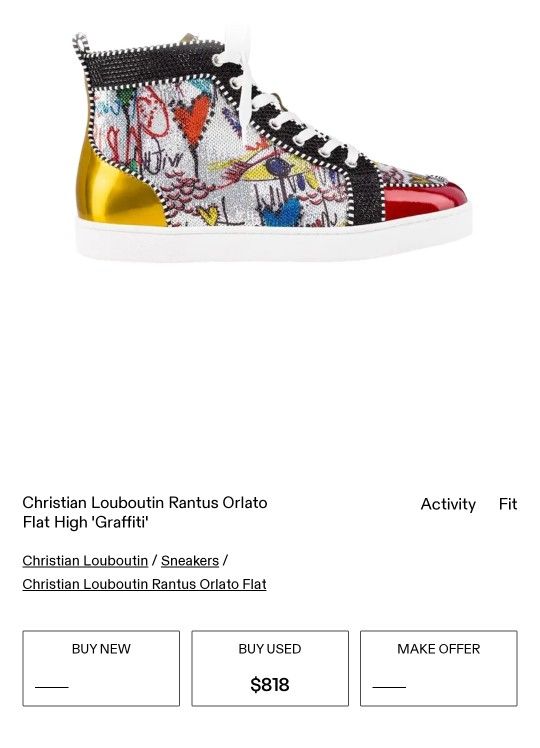Click the MAKE OFFER box
The width and height of the screenshot is (540, 748).
(438, 668)
